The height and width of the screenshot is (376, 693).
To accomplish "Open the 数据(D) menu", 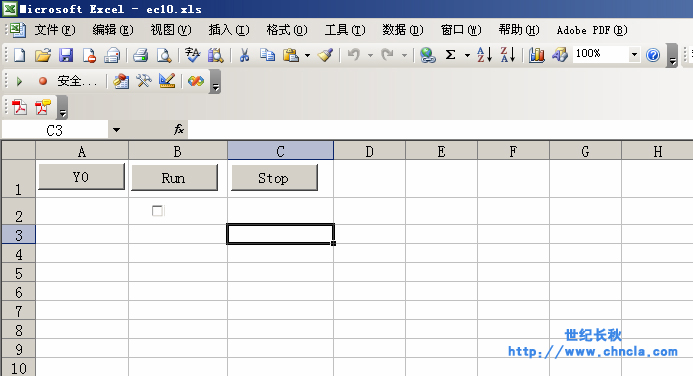I will click(x=403, y=30).
